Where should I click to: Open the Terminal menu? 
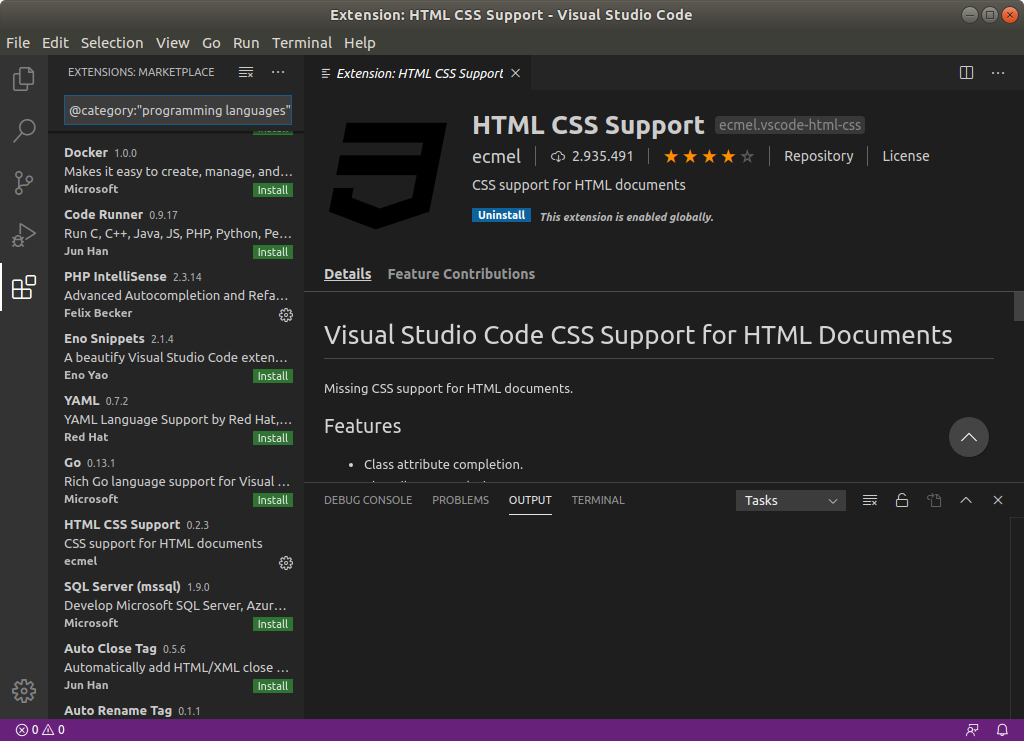coord(302,43)
